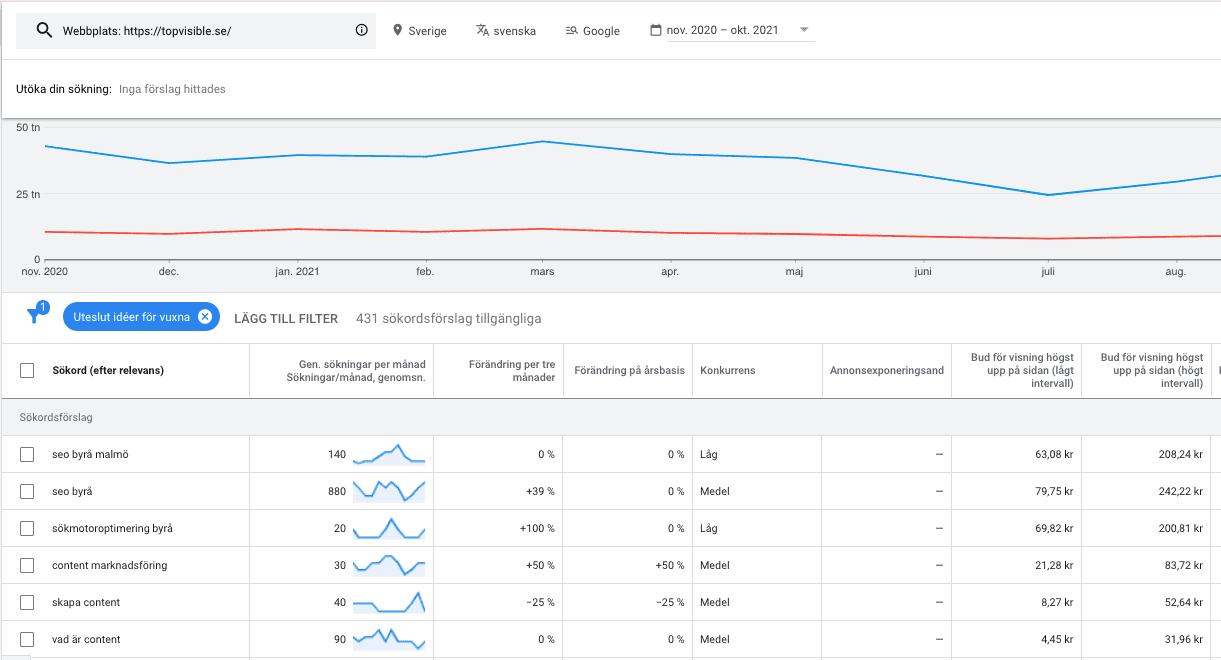Click 'LÄGG TILL FILTER' button

click(x=286, y=318)
